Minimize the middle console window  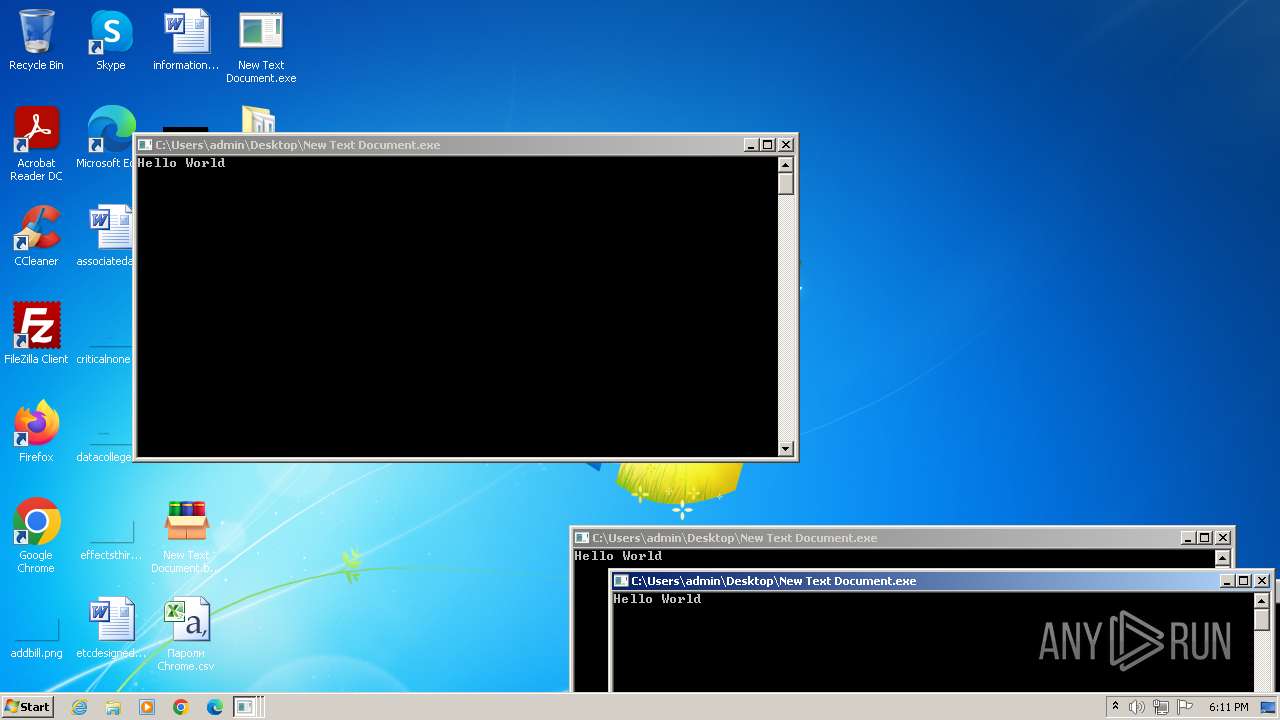1188,538
